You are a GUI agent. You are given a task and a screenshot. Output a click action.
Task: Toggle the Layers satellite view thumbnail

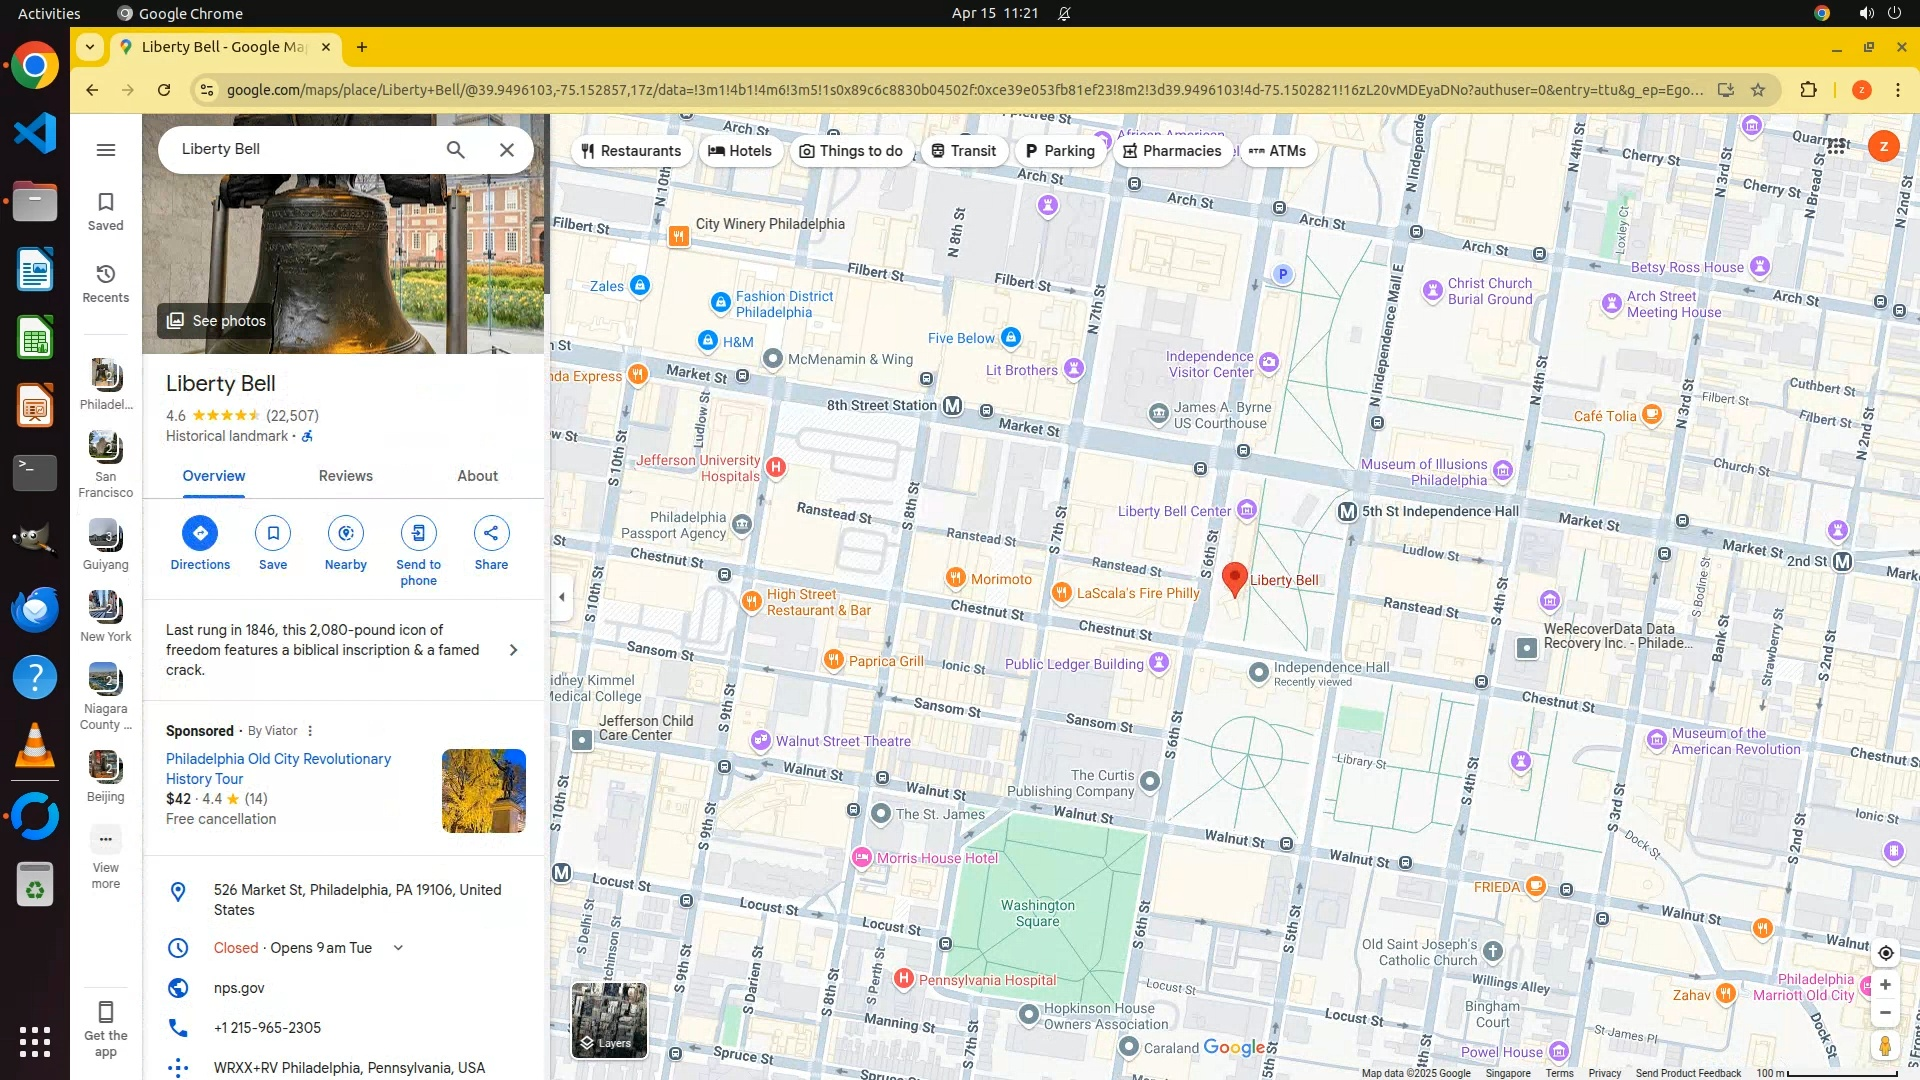609,1020
